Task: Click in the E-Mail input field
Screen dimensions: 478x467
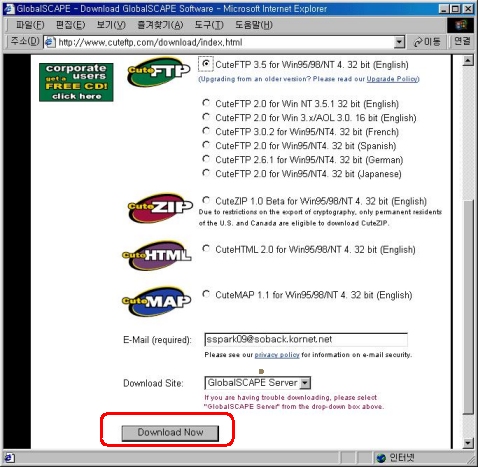Action: tap(306, 340)
